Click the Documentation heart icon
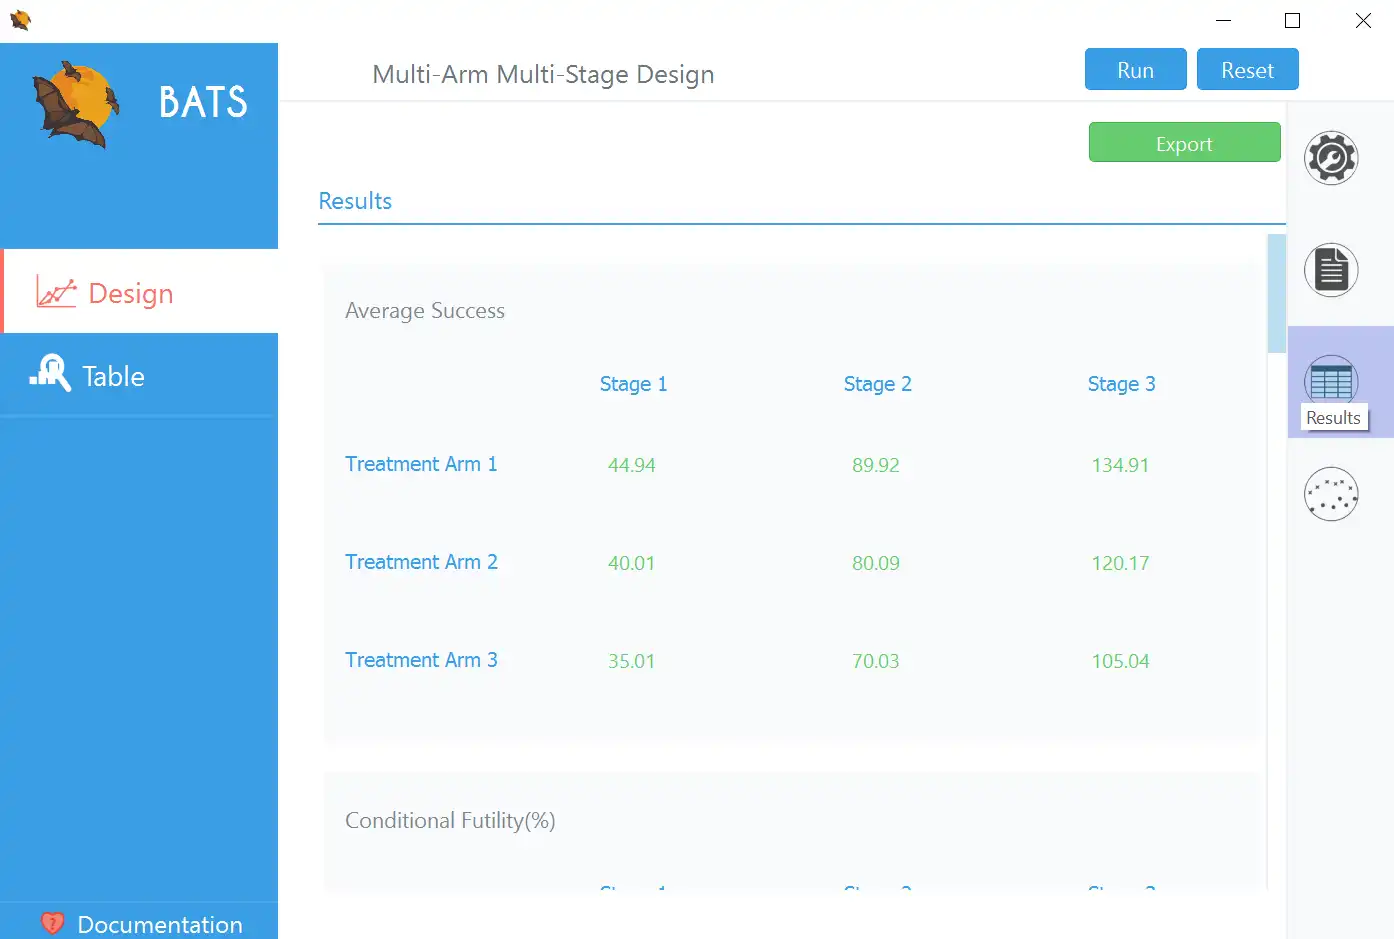 click(52, 923)
